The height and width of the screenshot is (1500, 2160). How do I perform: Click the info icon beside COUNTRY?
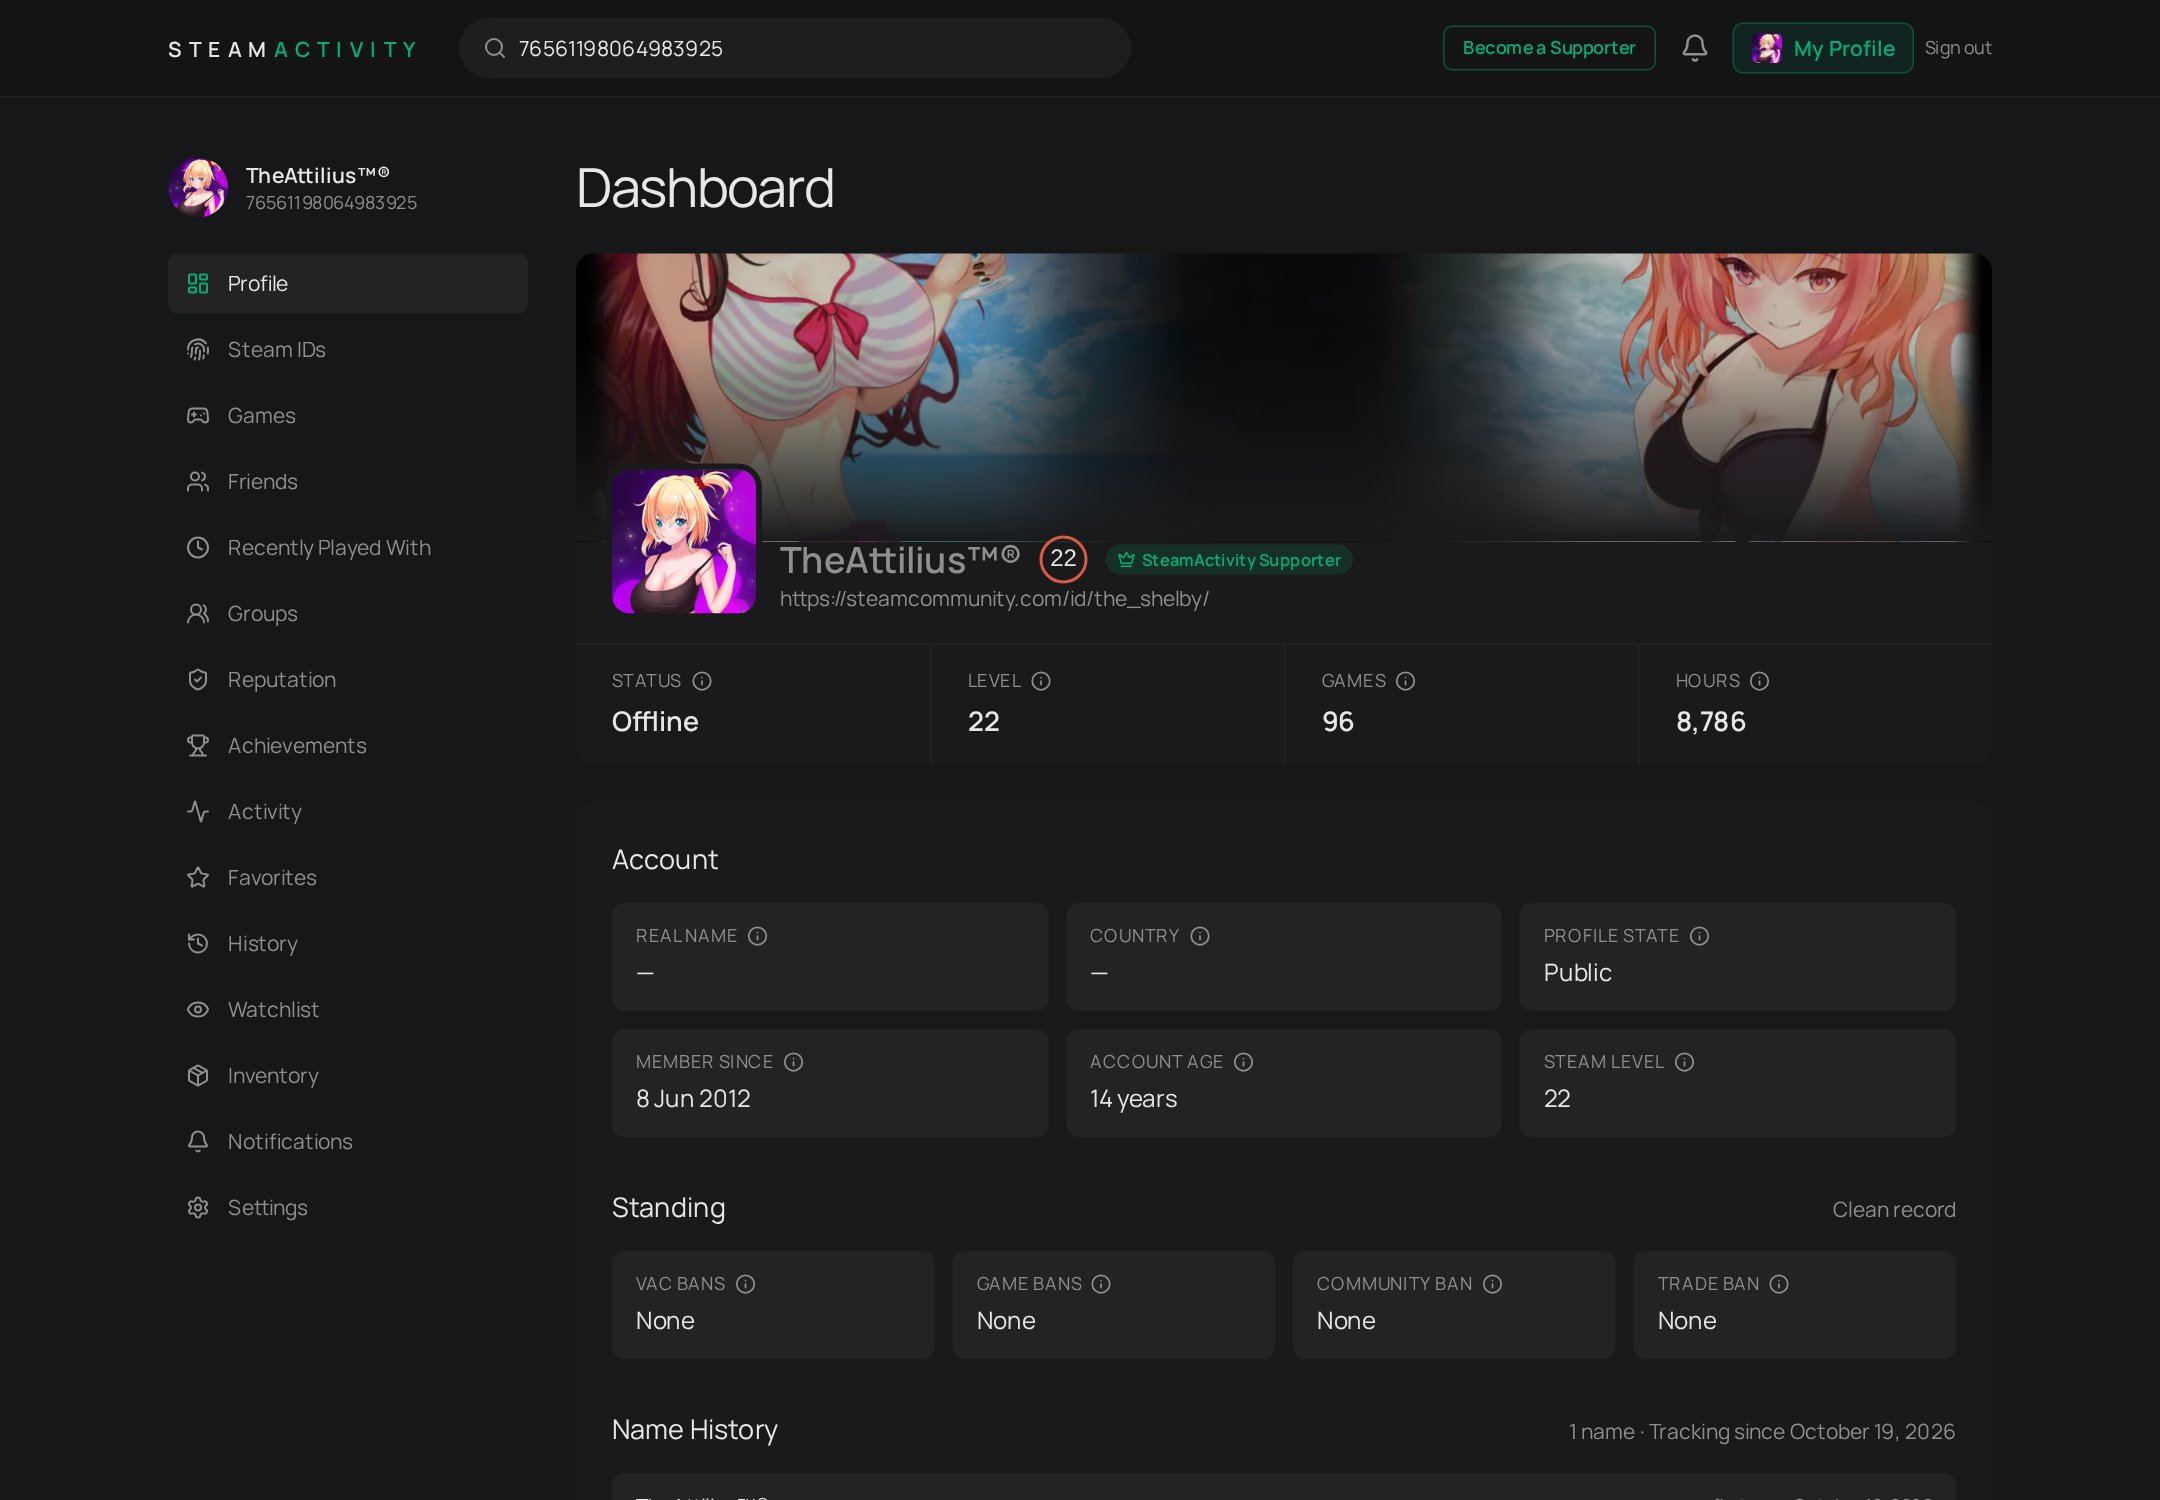click(x=1200, y=936)
